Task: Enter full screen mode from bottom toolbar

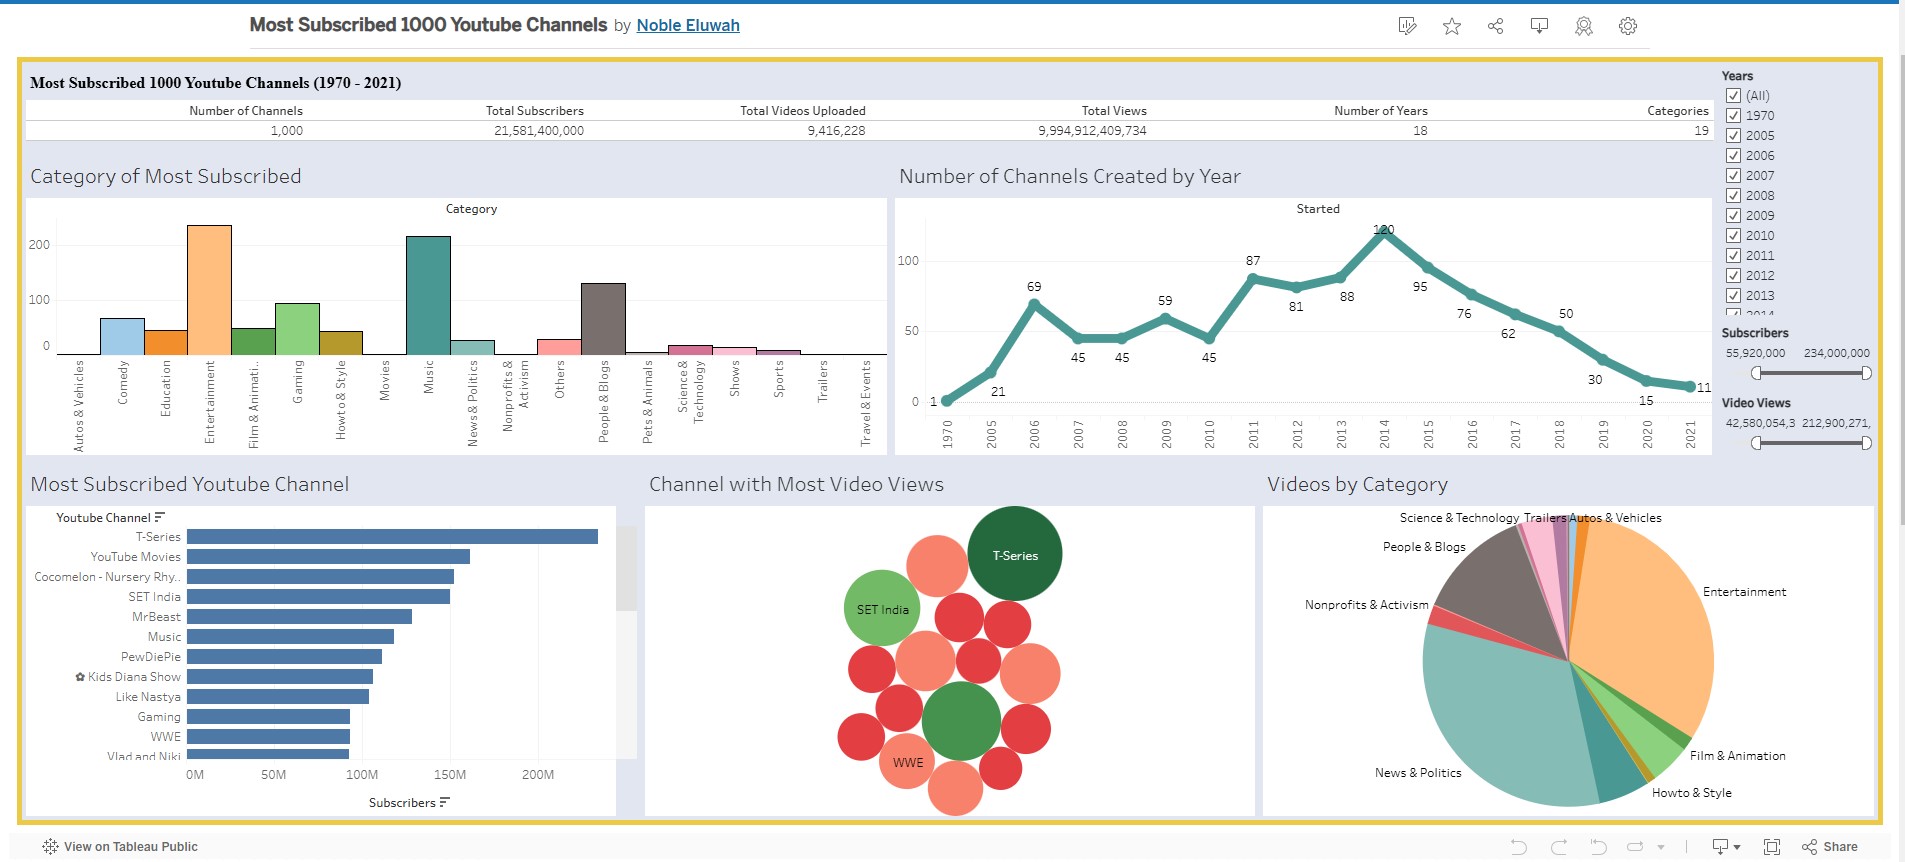Action: pyautogui.click(x=1772, y=847)
